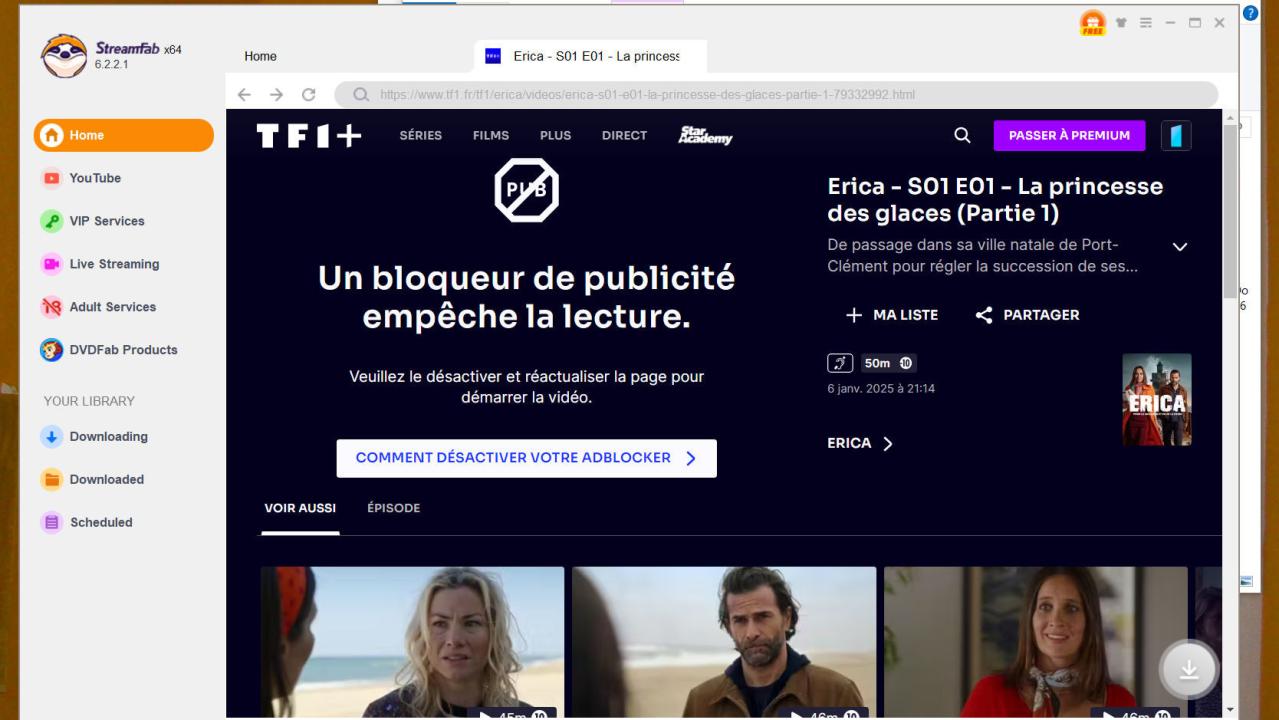Open the StreamFab hamburger menu
Screen dimensions: 1279x720
[x=1146, y=23]
